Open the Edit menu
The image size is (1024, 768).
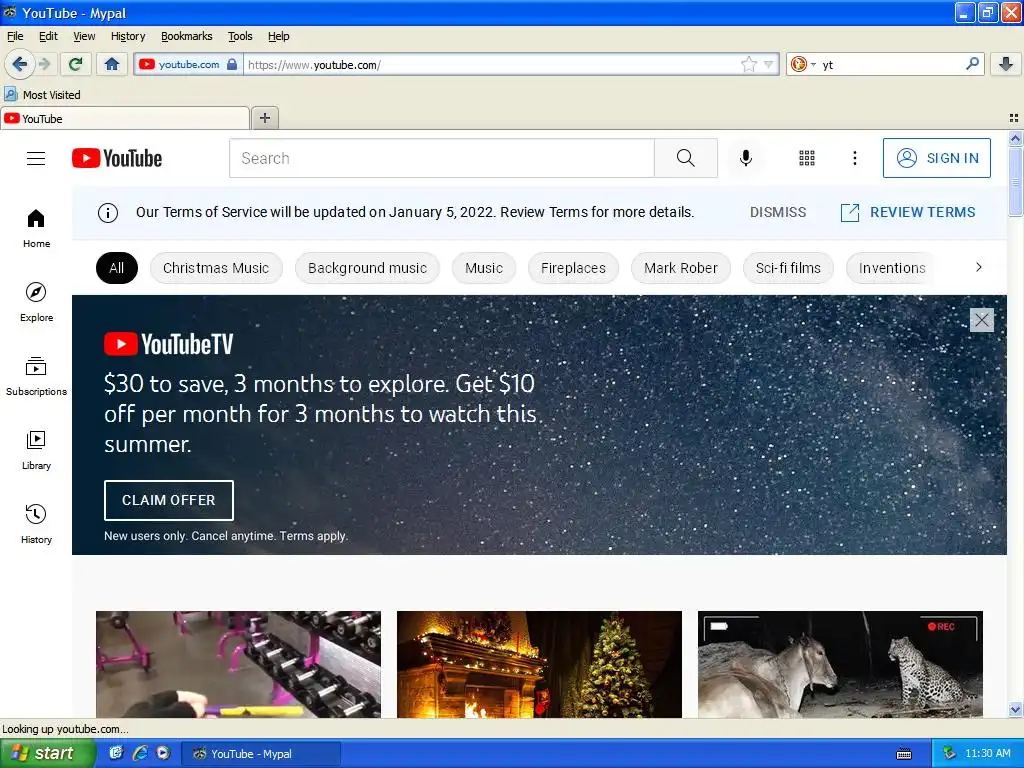(x=48, y=36)
